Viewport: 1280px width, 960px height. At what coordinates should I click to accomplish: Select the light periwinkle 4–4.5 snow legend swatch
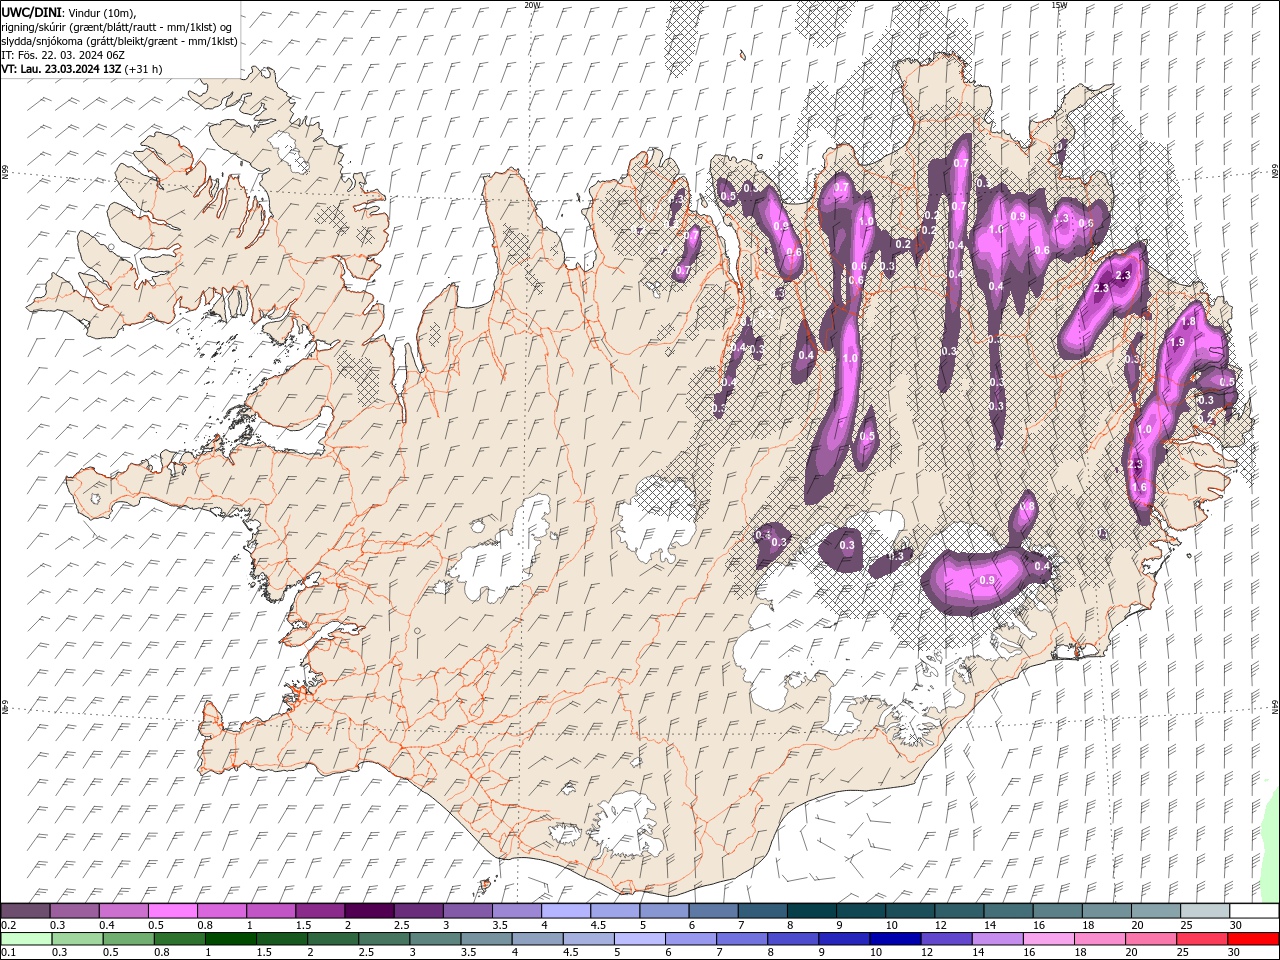566,911
